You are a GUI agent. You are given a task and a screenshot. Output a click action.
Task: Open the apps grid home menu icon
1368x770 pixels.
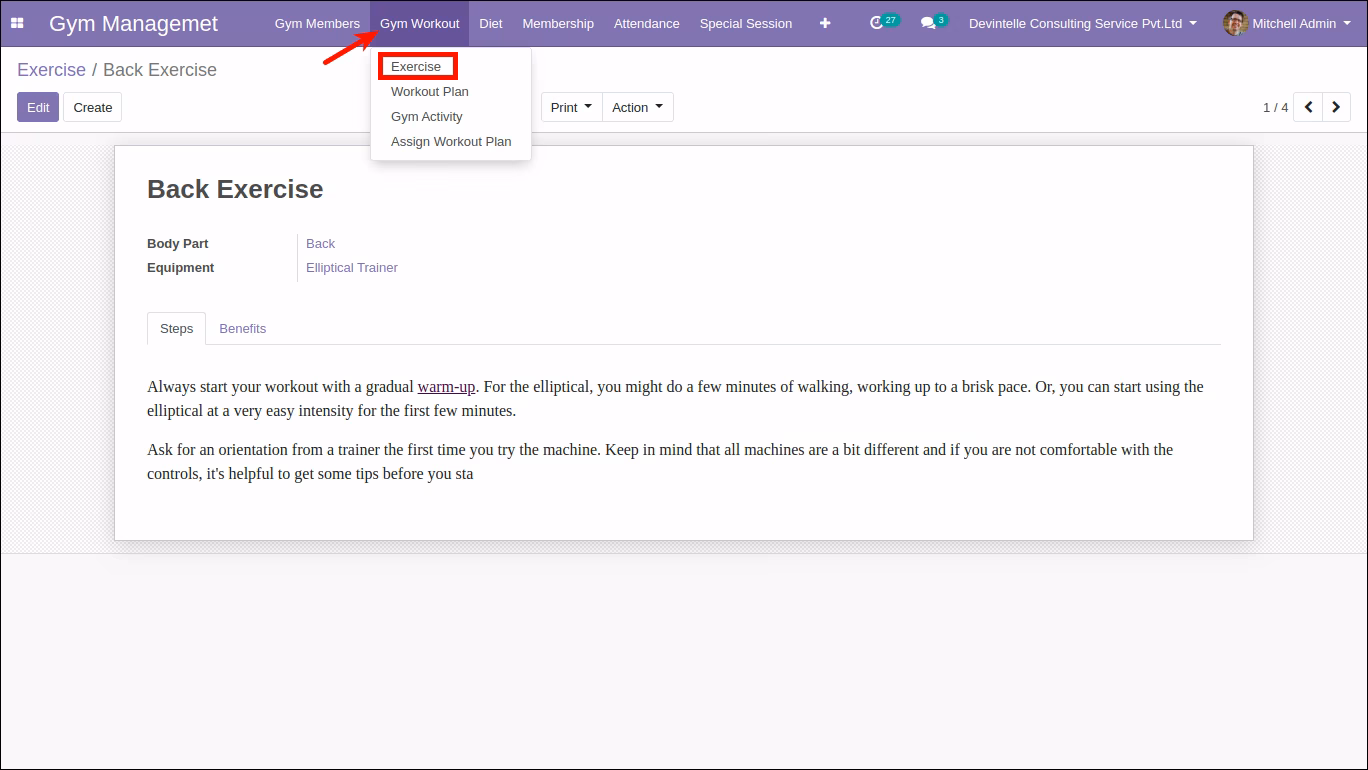(x=17, y=23)
